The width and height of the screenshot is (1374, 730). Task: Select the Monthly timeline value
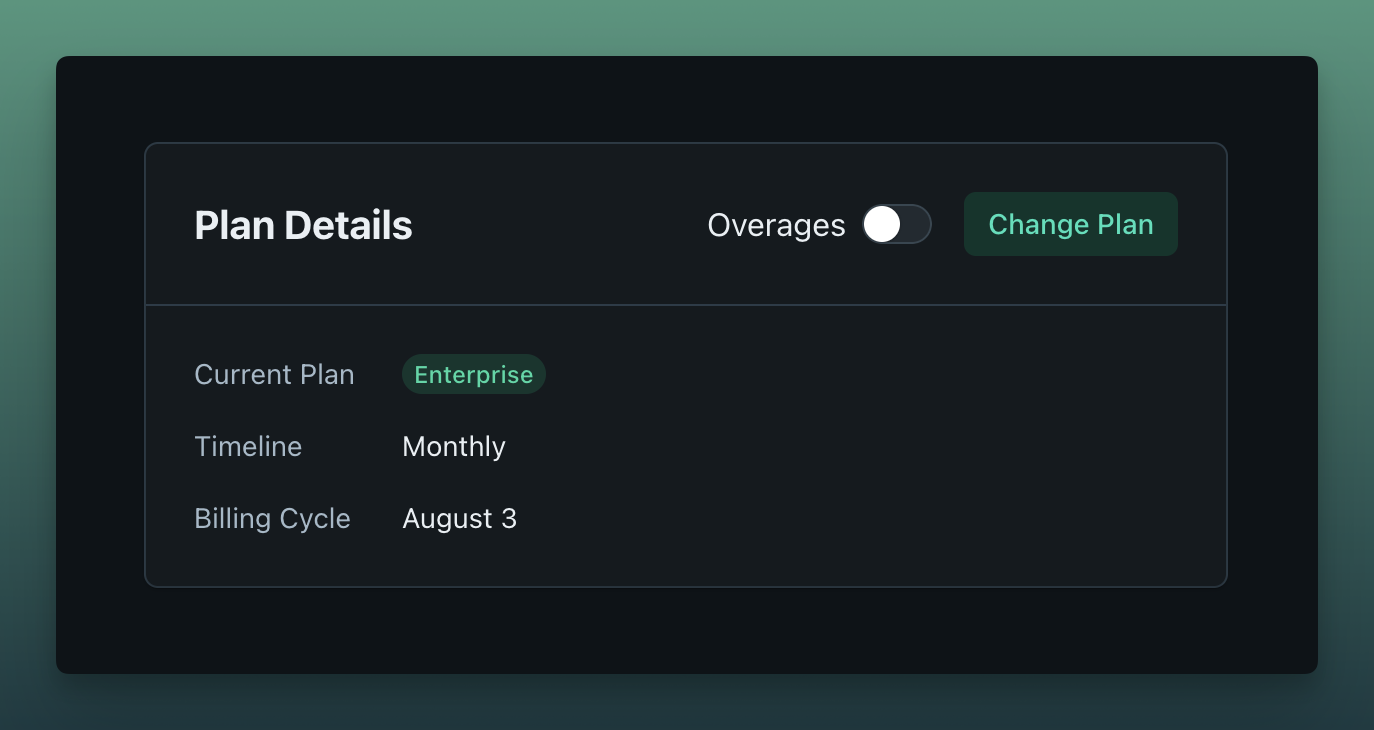click(x=454, y=447)
